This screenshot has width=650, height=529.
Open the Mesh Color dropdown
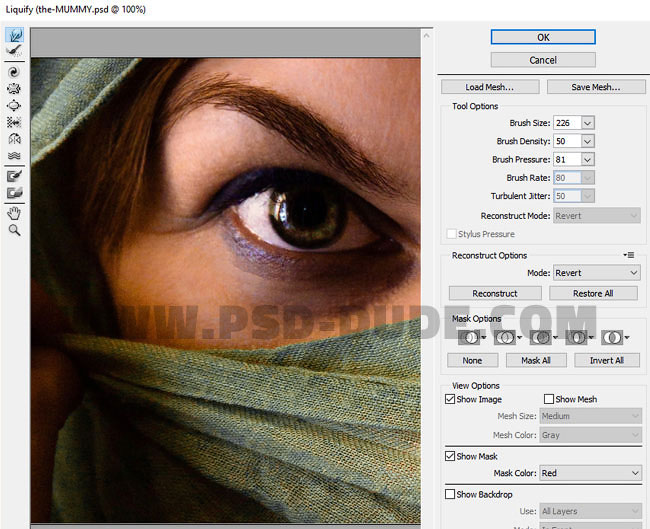[590, 435]
